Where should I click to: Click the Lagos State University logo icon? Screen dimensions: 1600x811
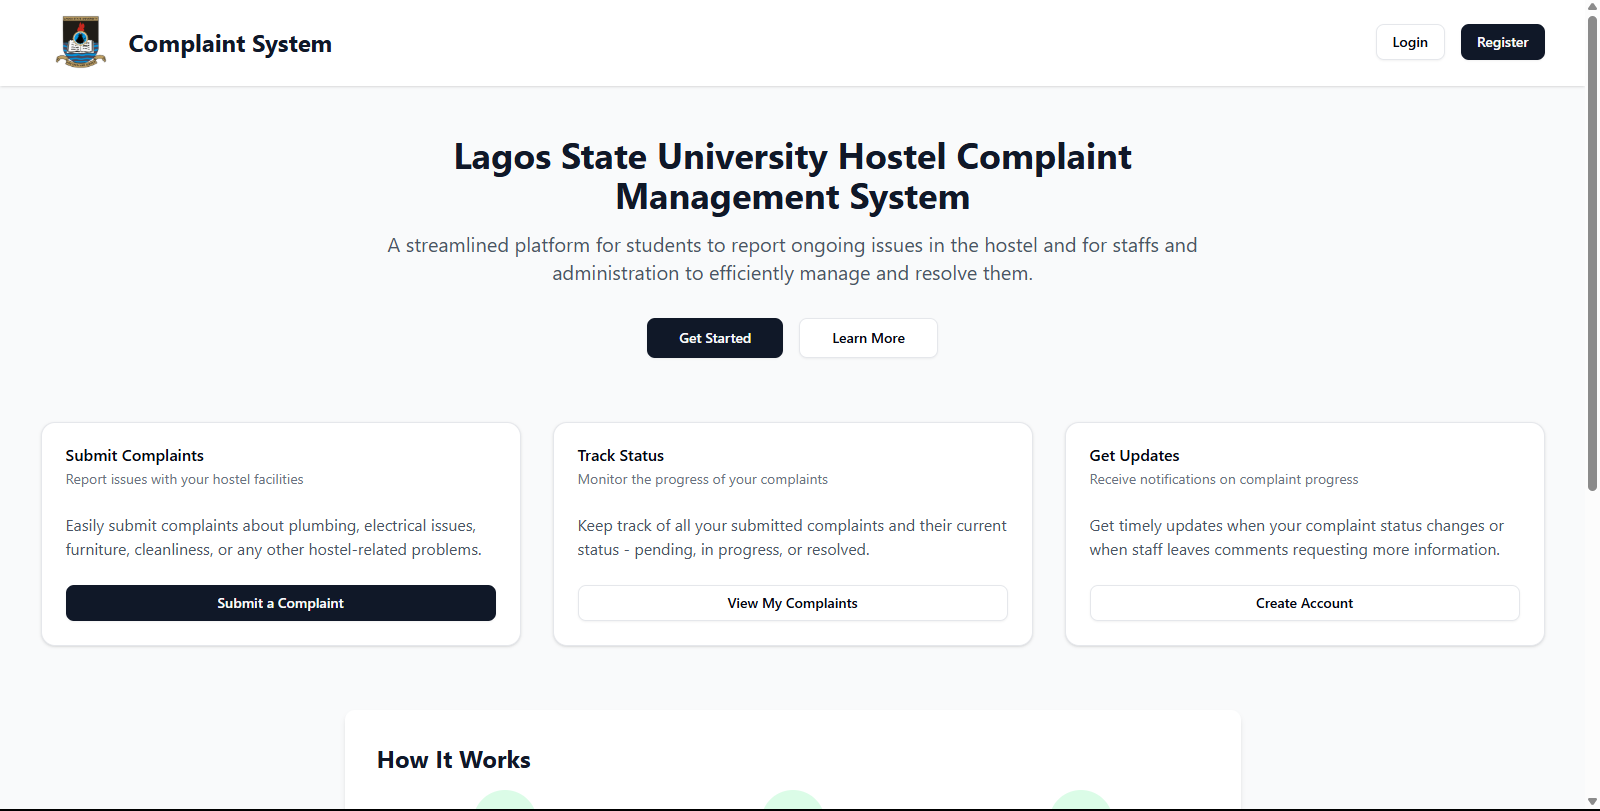(80, 42)
